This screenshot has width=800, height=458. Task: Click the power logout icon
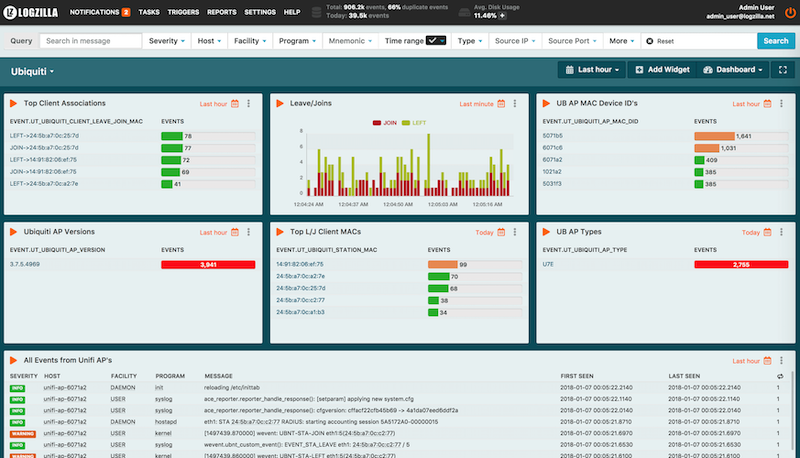point(790,12)
